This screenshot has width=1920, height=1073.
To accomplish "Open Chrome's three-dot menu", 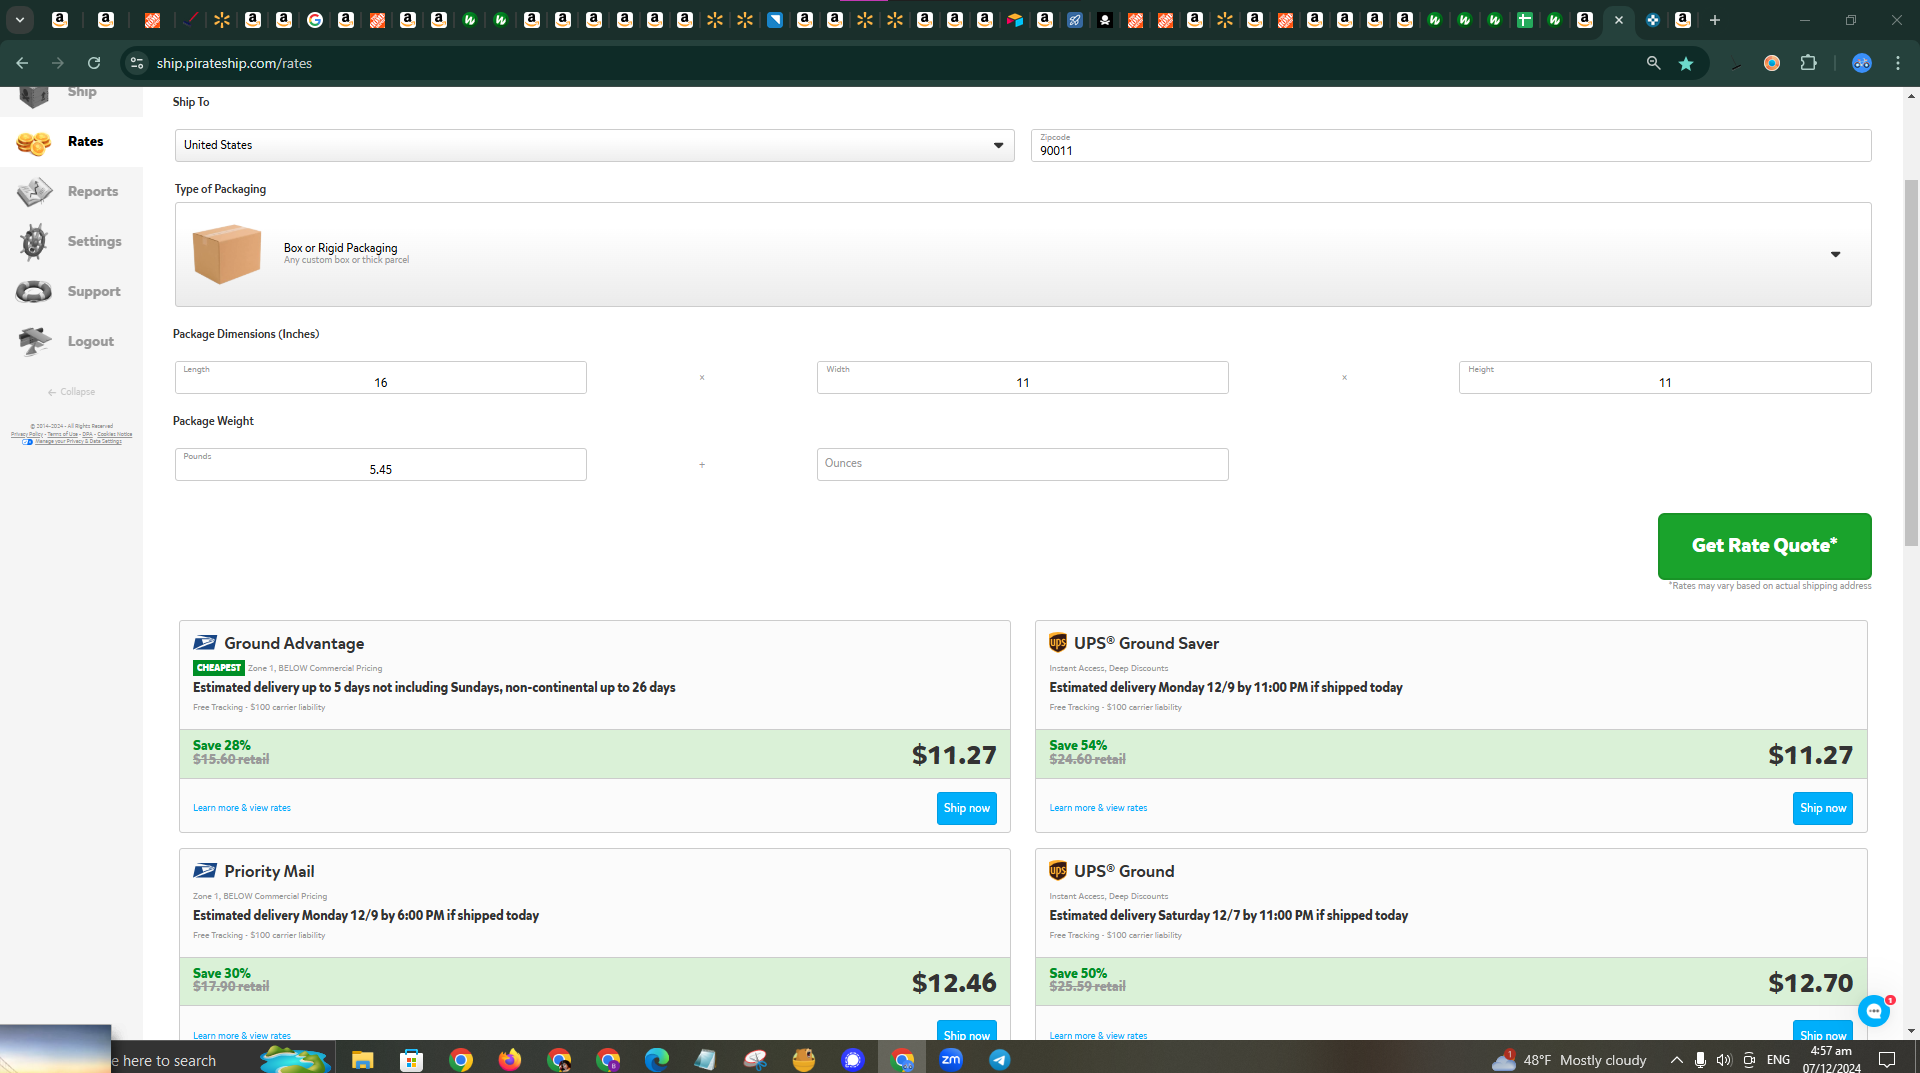I will tap(1898, 63).
